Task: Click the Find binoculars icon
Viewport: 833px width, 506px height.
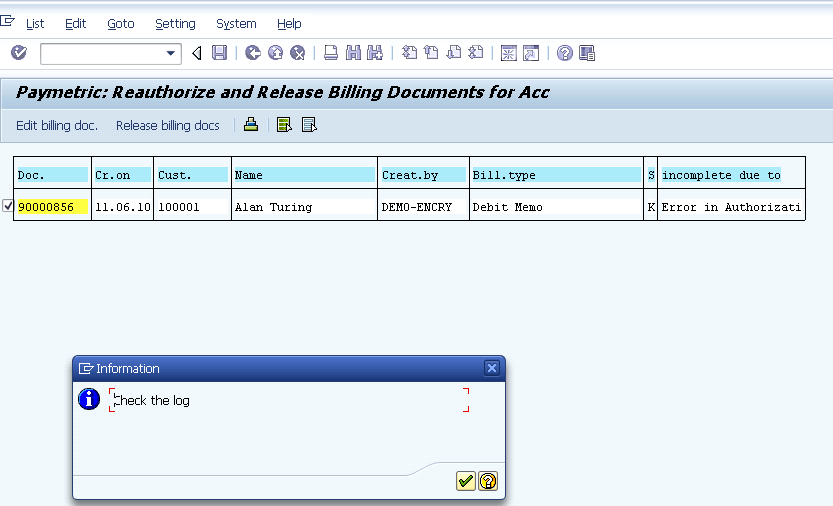Action: pos(353,53)
